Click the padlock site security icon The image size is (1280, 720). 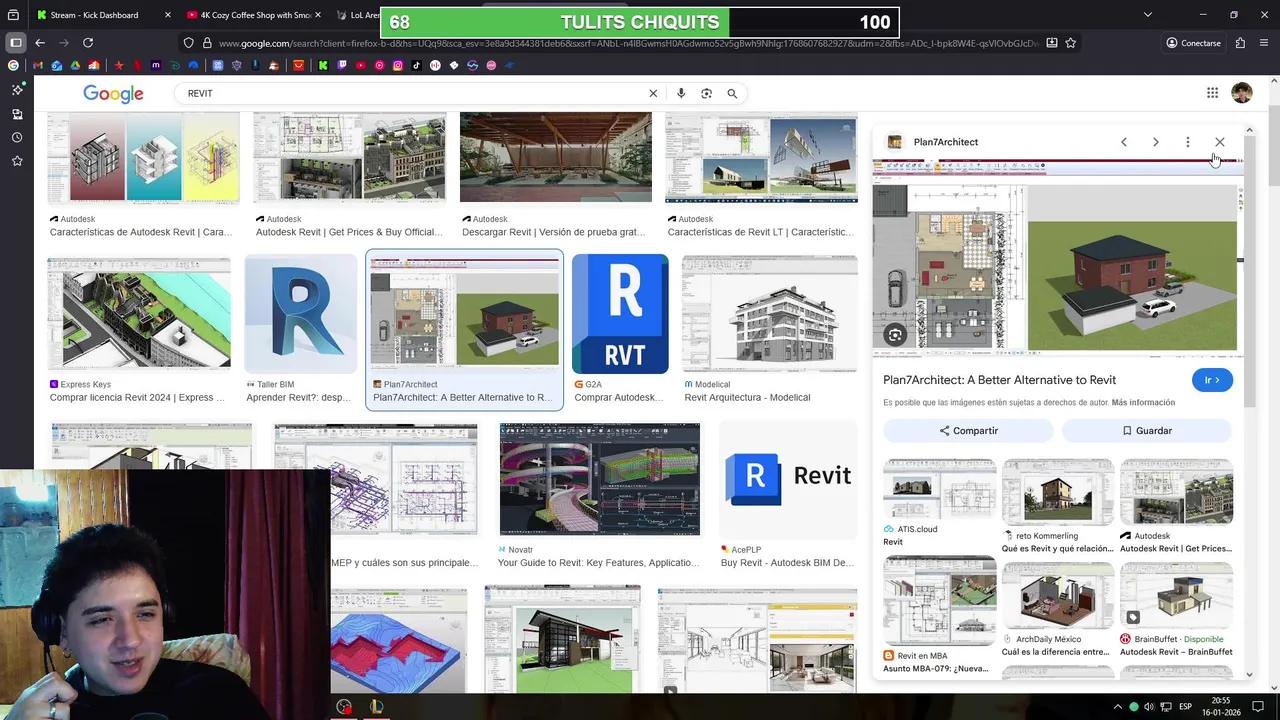(x=207, y=43)
